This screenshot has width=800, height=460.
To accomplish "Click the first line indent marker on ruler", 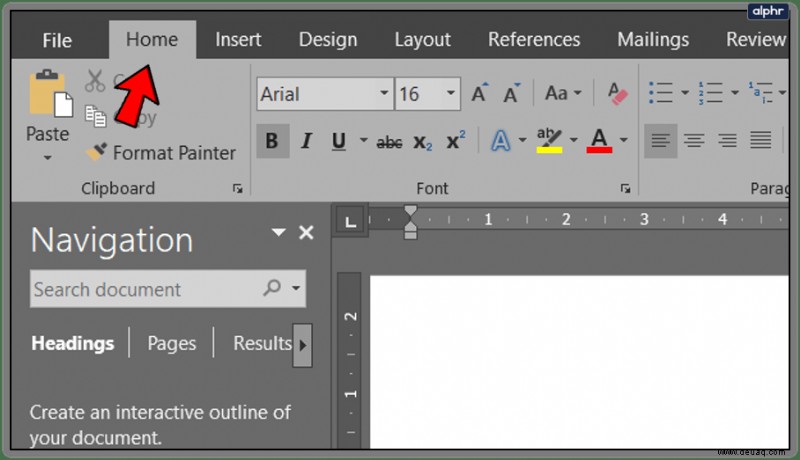I will pos(410,212).
